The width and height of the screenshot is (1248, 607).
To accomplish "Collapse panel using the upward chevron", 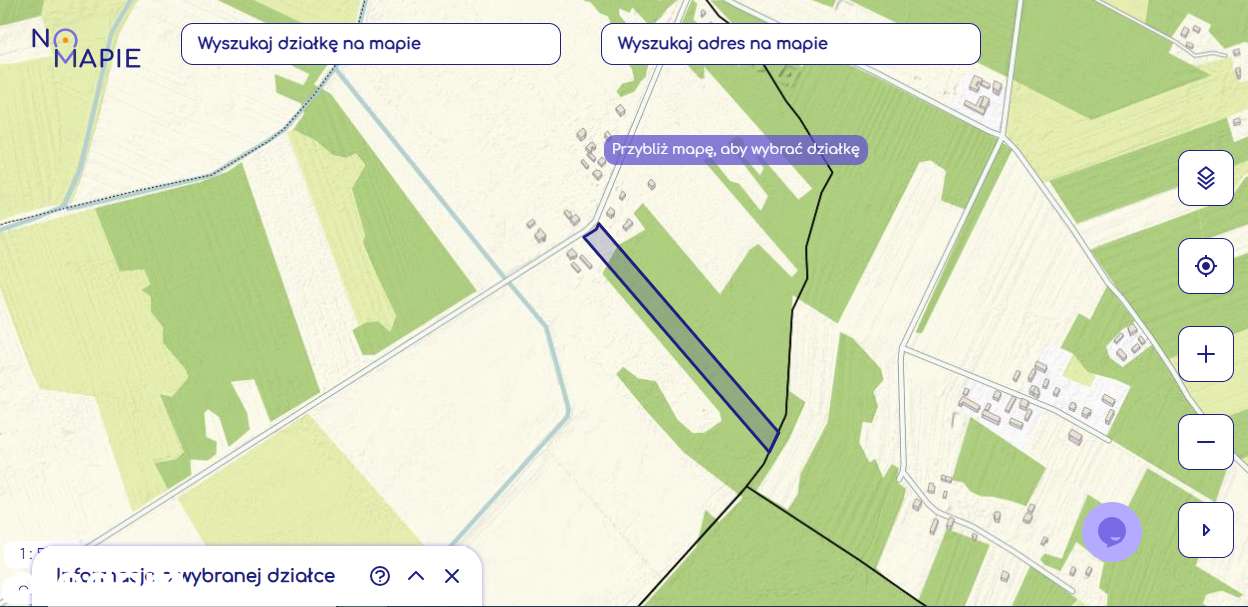I will pos(416,576).
